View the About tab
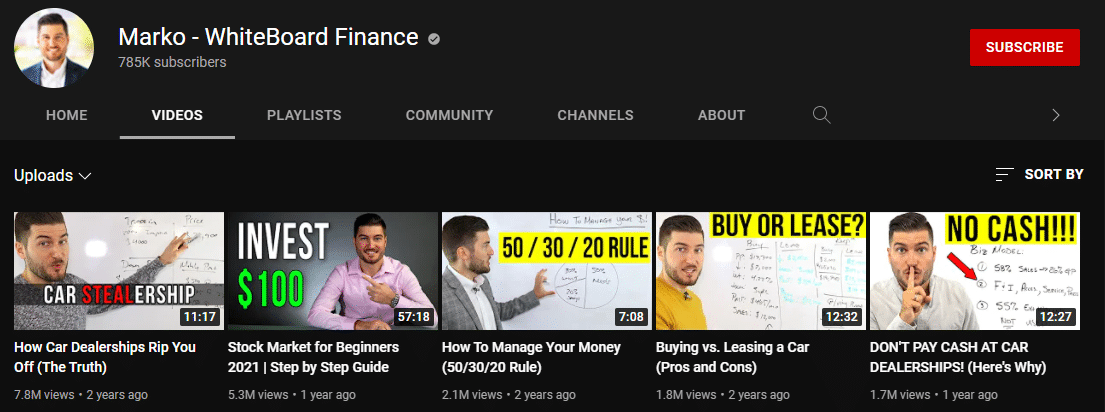 721,115
